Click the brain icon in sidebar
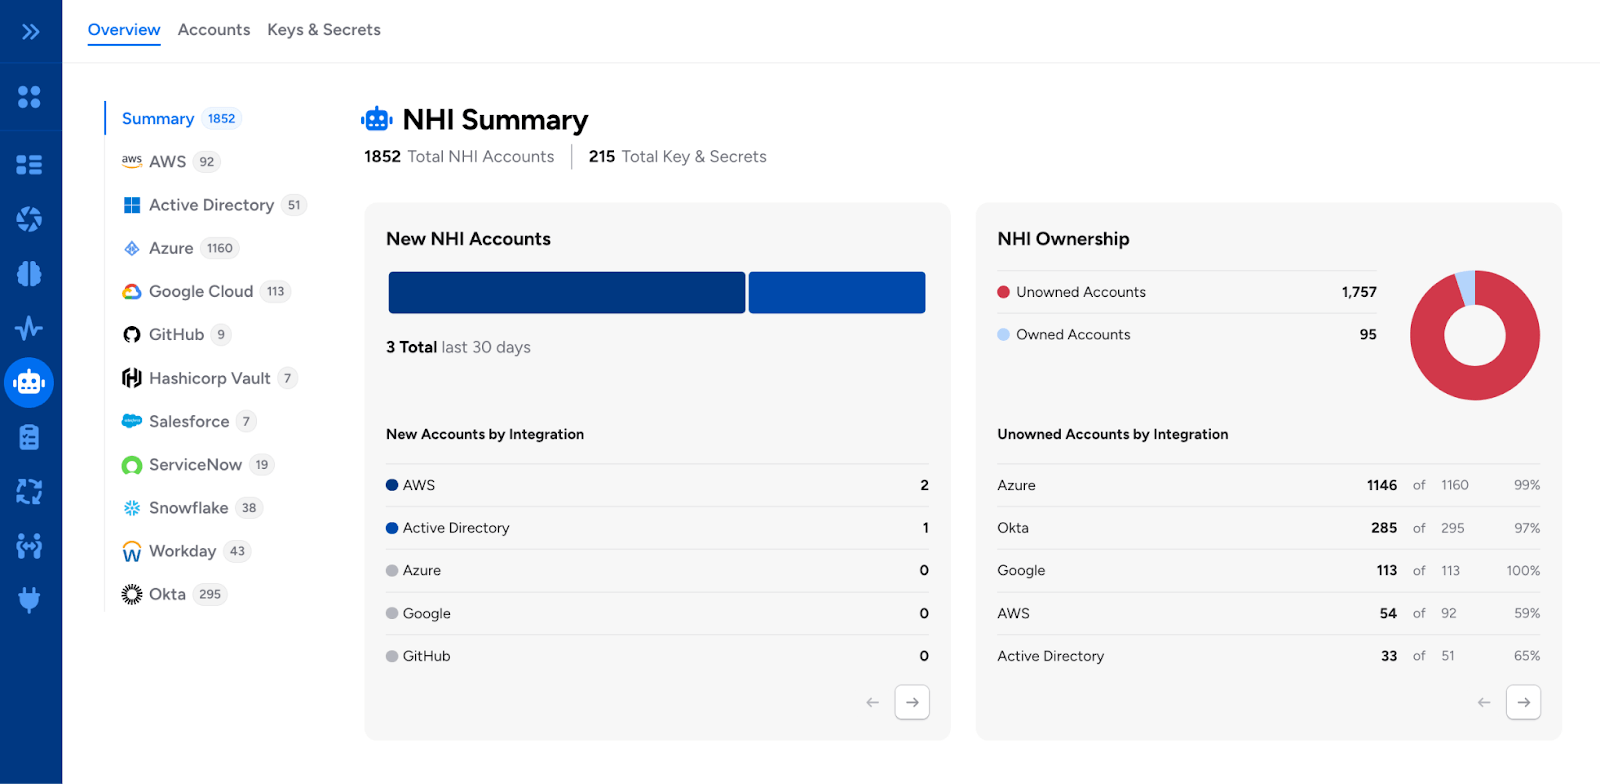 click(x=30, y=273)
